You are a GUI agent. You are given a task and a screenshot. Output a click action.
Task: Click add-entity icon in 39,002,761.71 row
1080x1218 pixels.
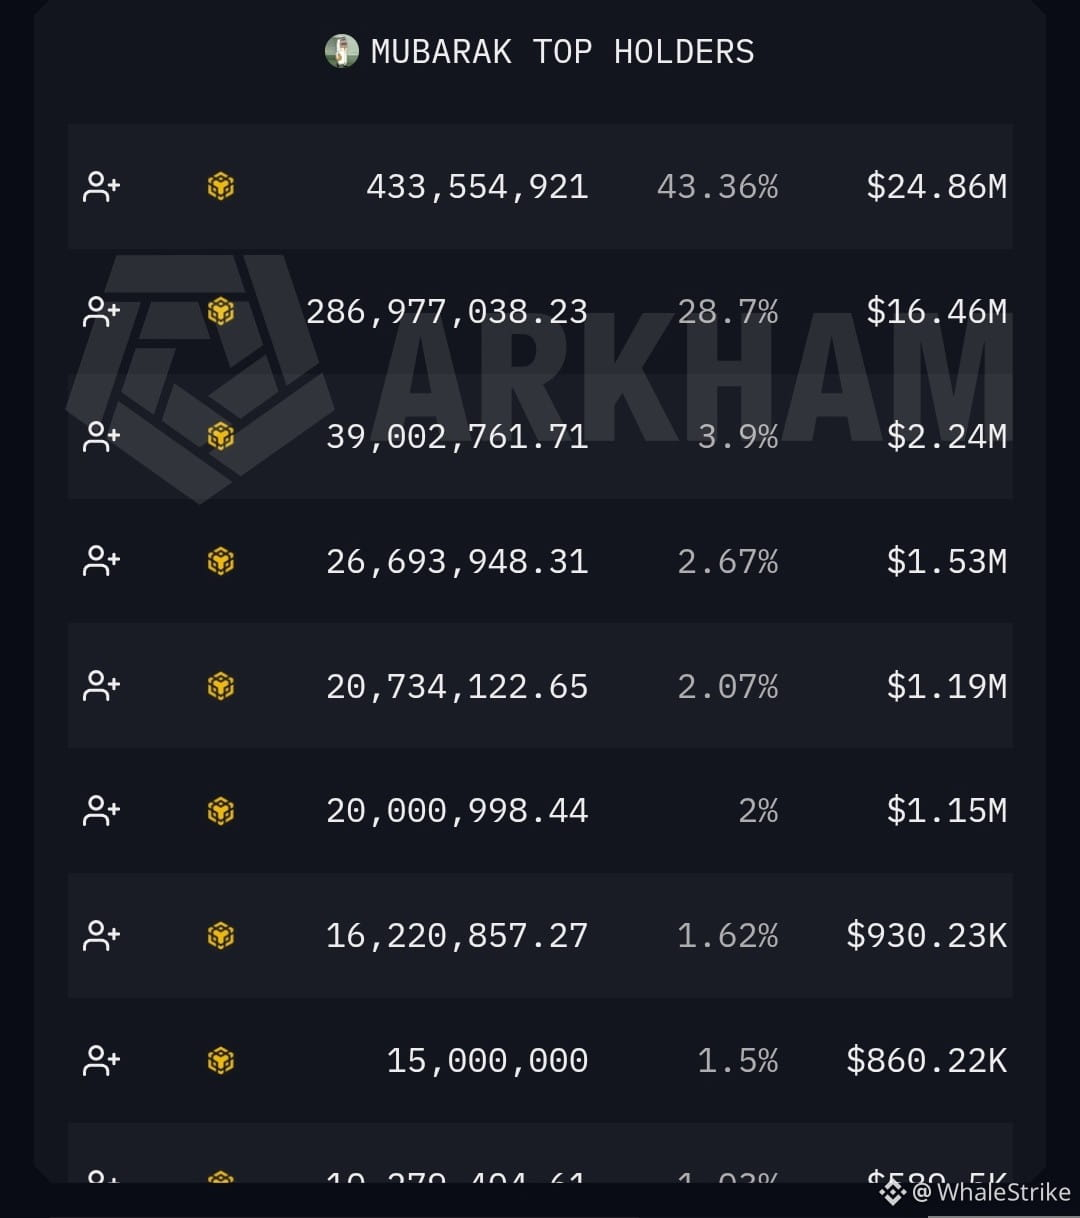coord(101,437)
